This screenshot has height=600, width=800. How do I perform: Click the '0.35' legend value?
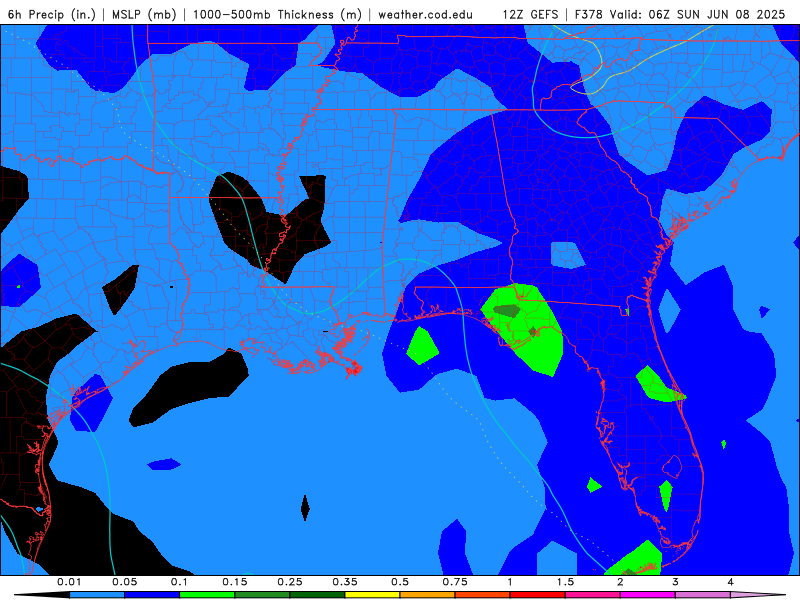(x=345, y=582)
